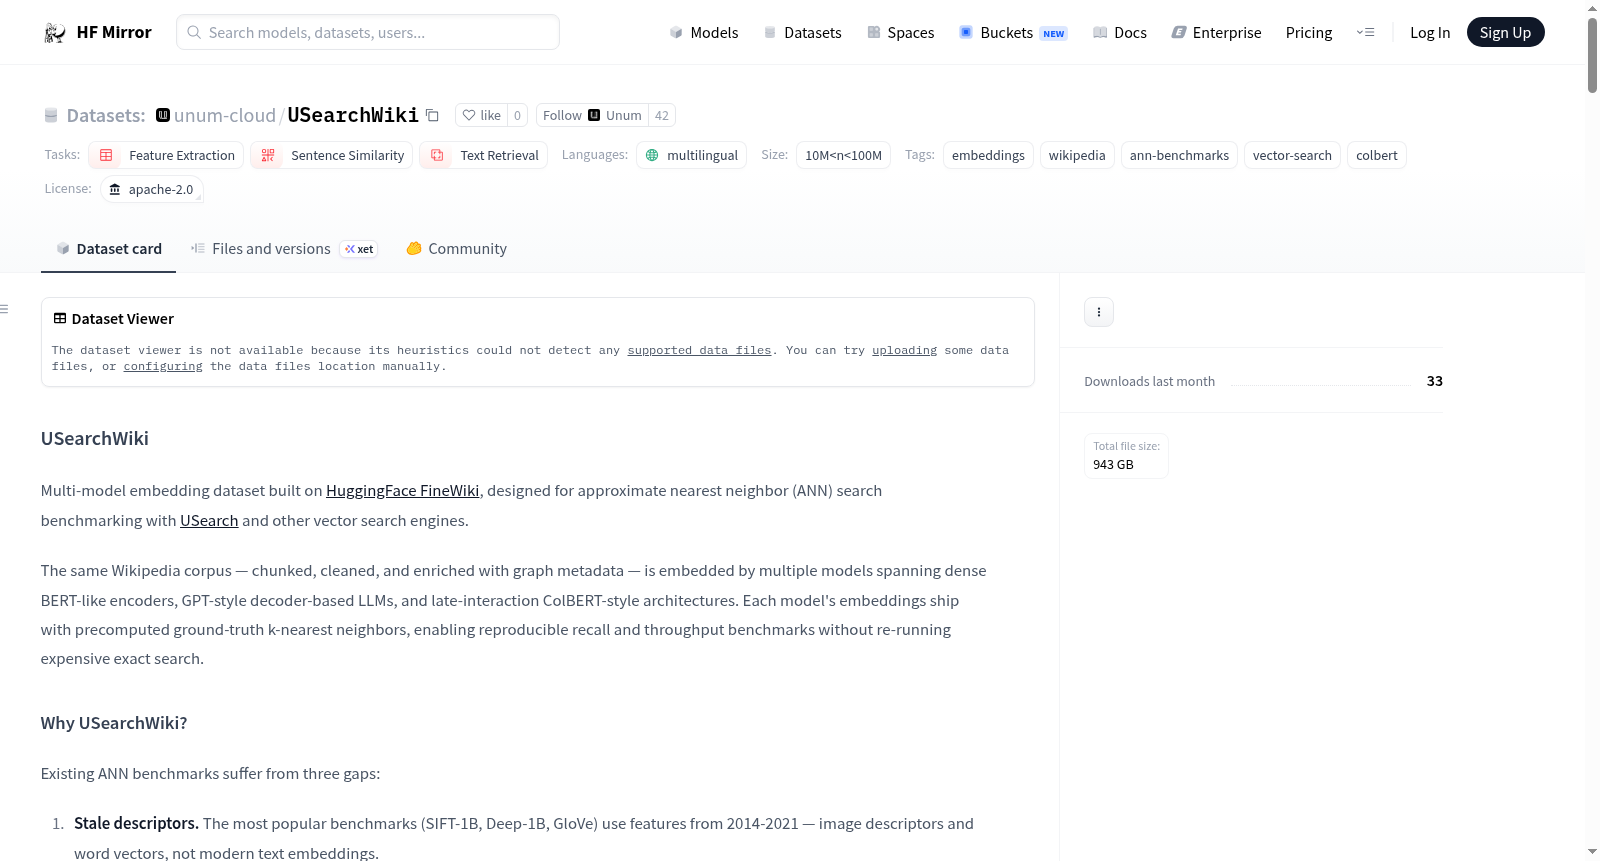Open the apache-2.0 license tag
The width and height of the screenshot is (1600, 861).
(151, 189)
